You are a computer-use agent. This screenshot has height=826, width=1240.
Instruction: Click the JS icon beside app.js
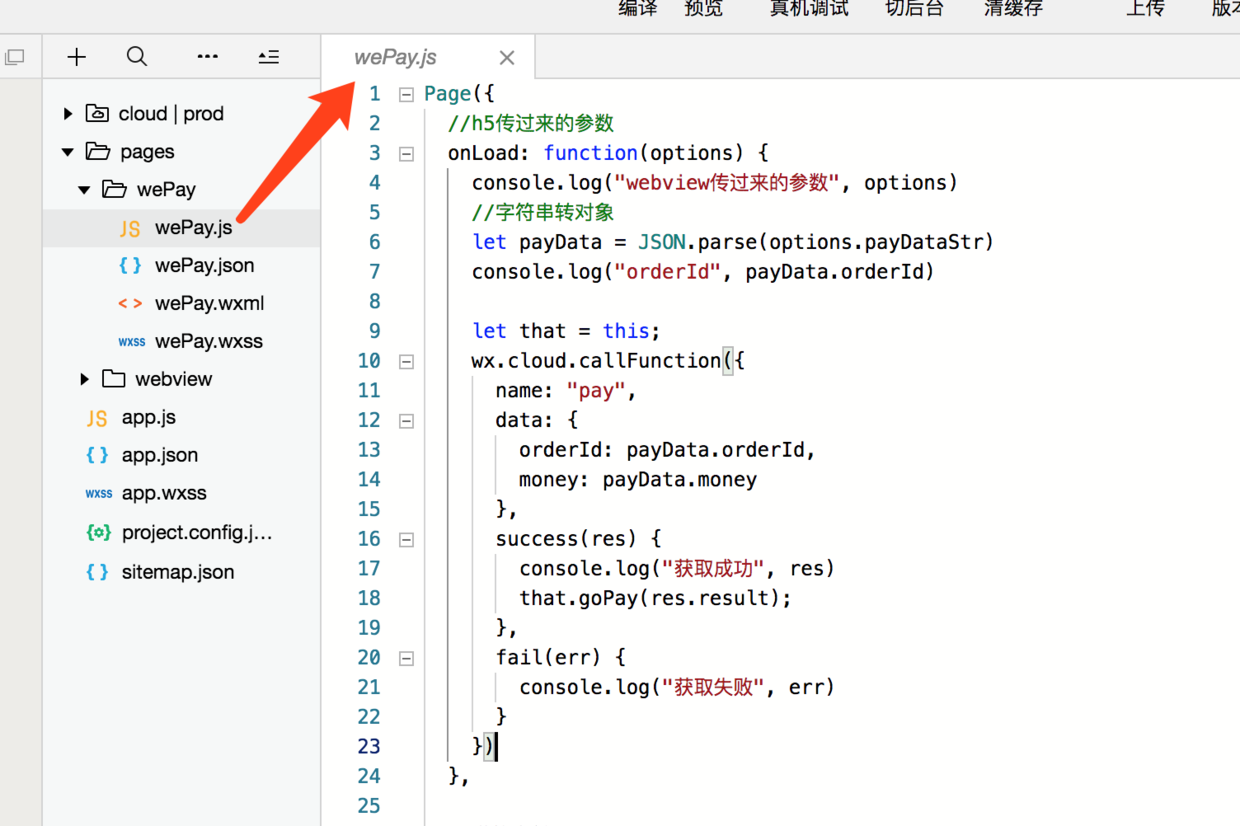pyautogui.click(x=97, y=418)
